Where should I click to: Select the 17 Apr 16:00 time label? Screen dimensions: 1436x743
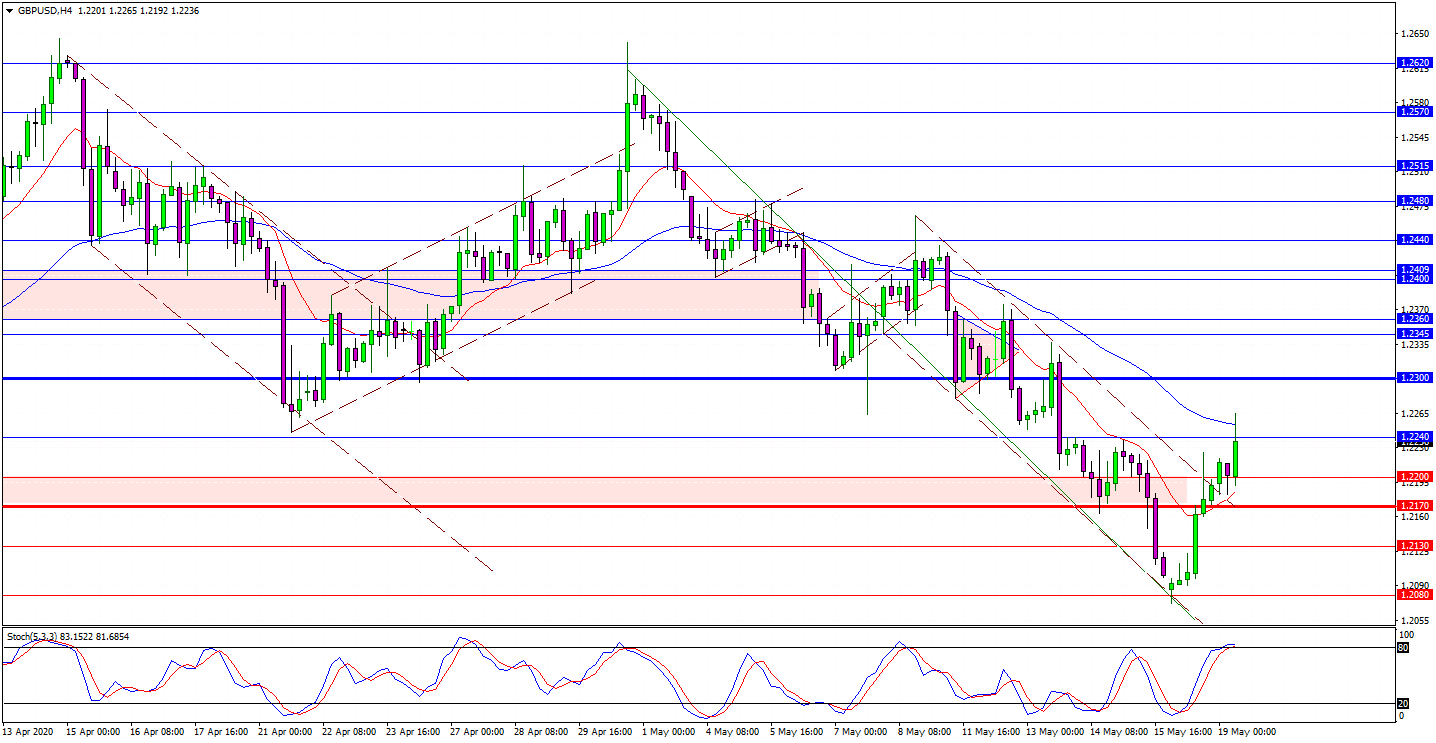(221, 732)
